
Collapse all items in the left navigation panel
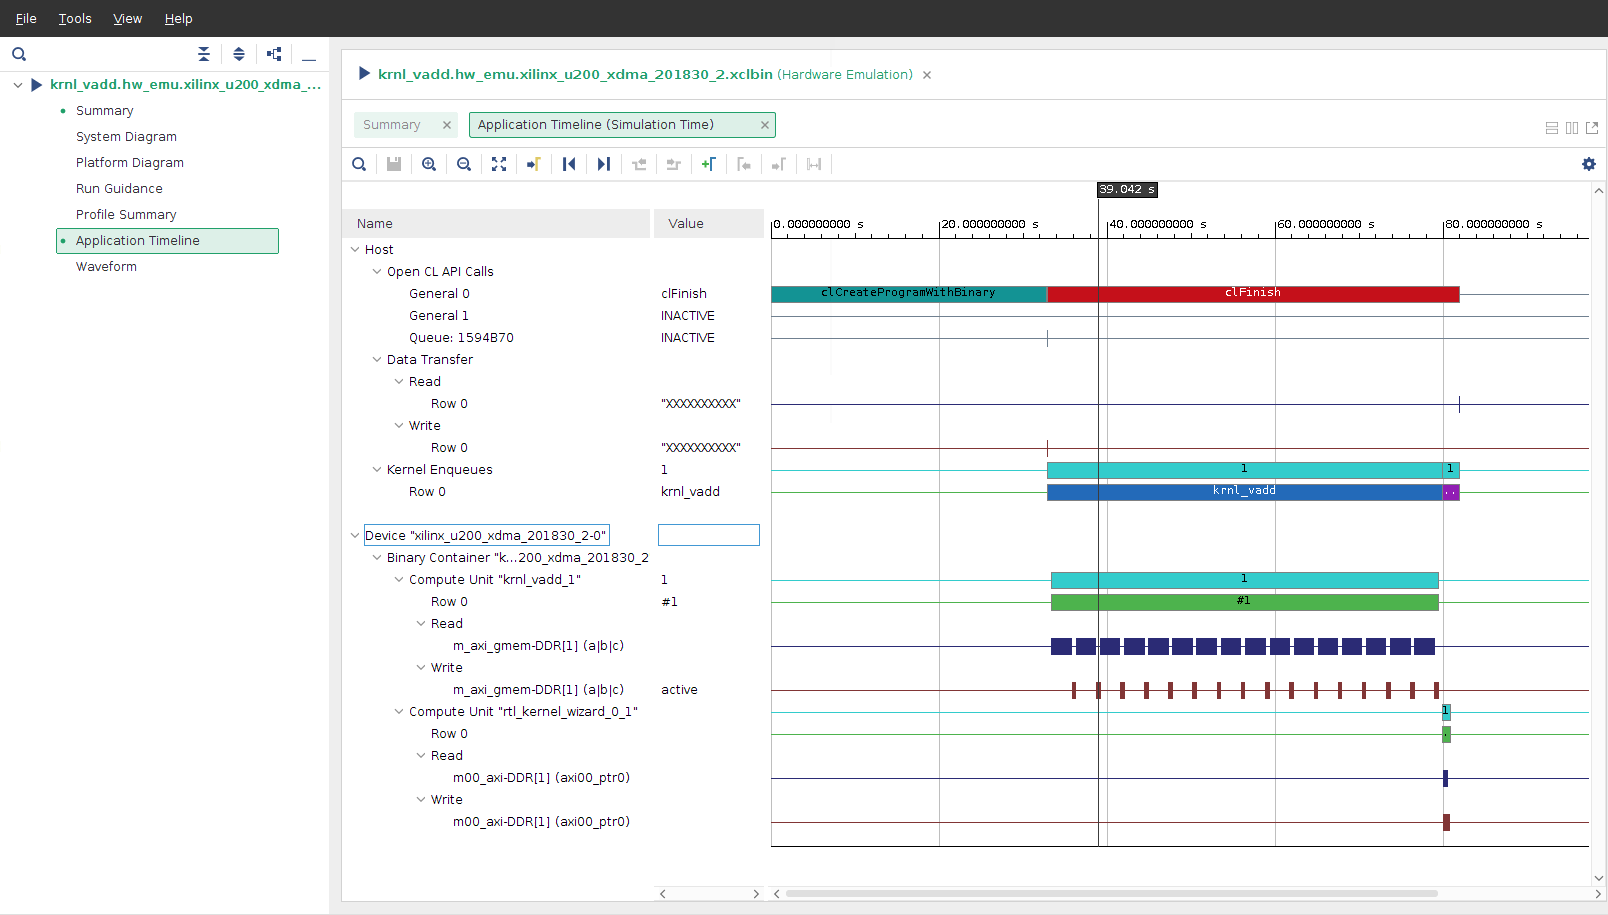pyautogui.click(x=204, y=54)
